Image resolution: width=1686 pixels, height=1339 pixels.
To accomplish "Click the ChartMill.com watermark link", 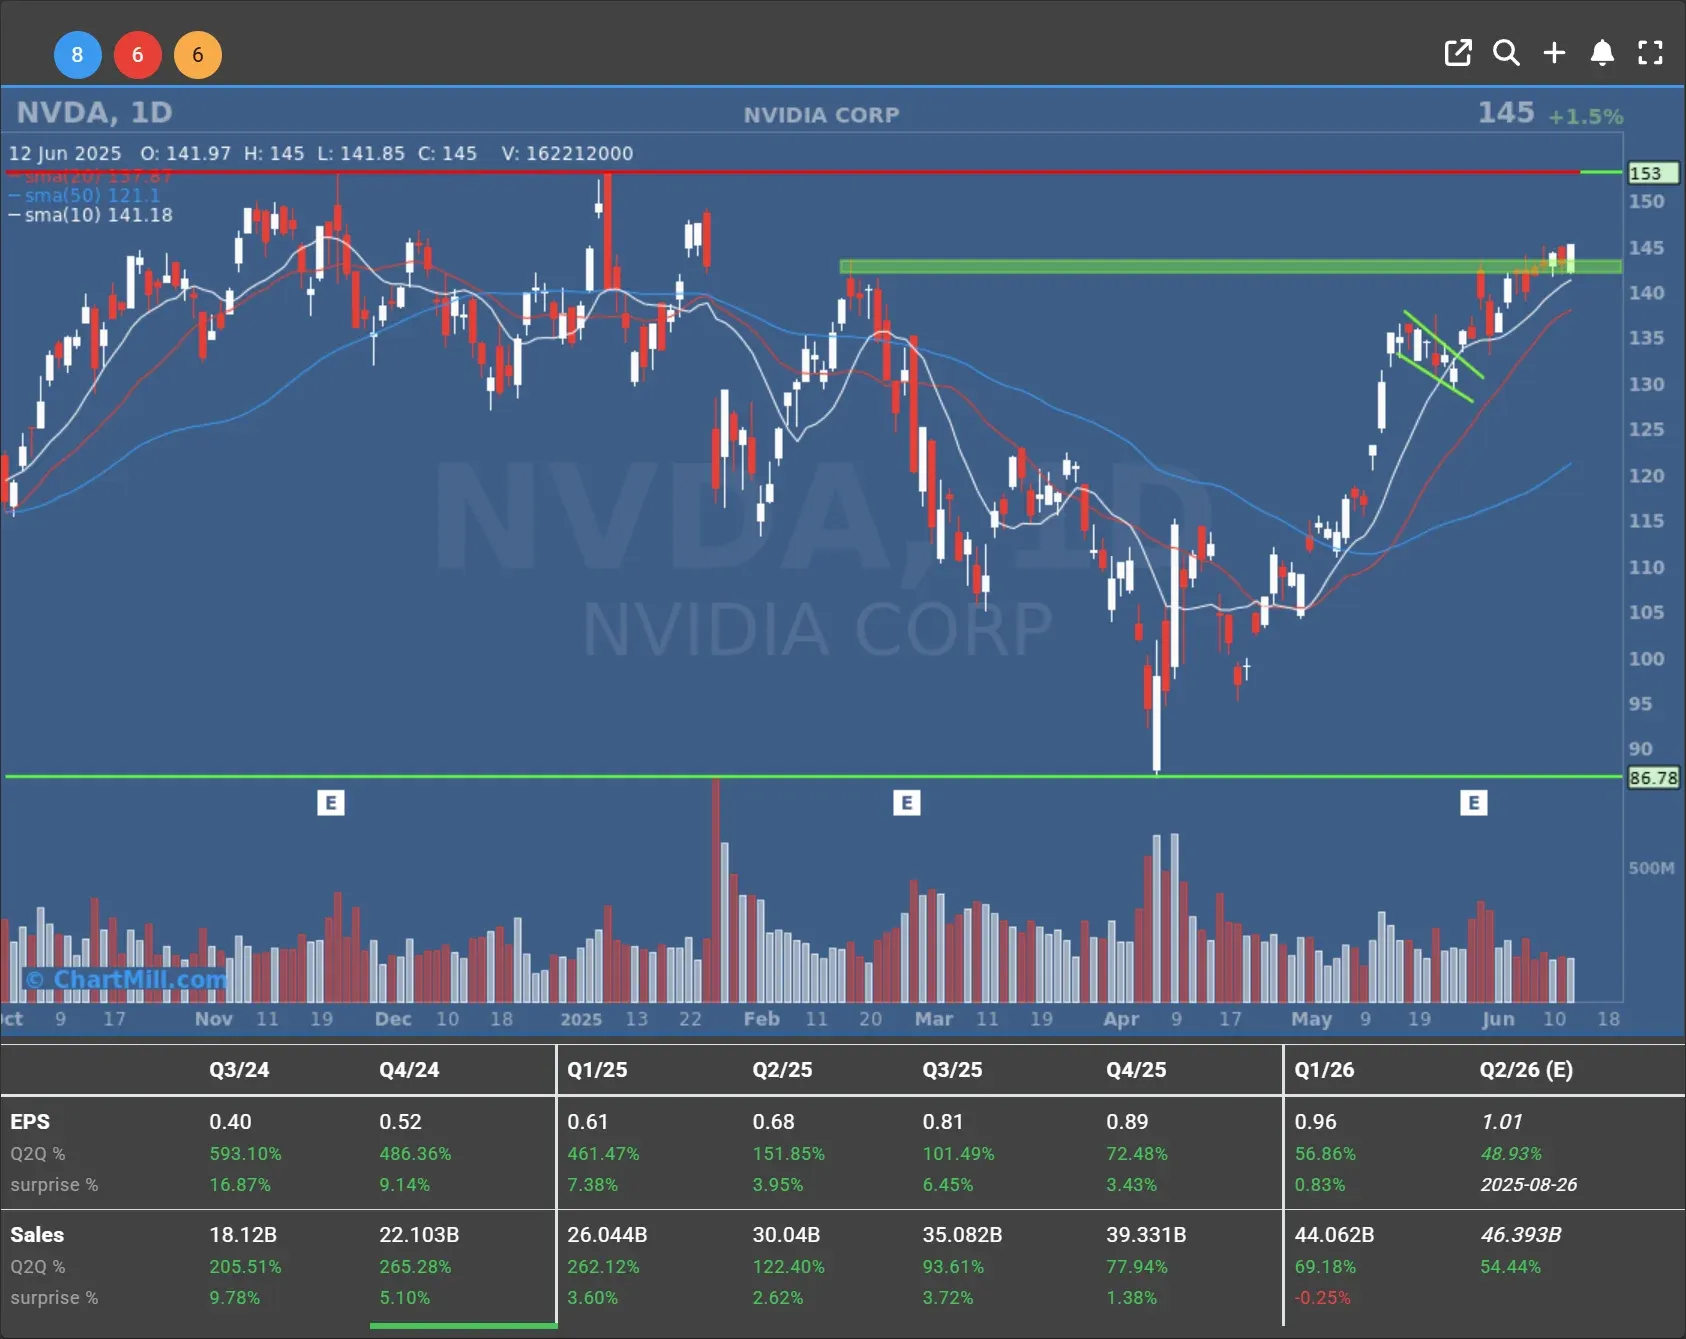I will pos(128,979).
